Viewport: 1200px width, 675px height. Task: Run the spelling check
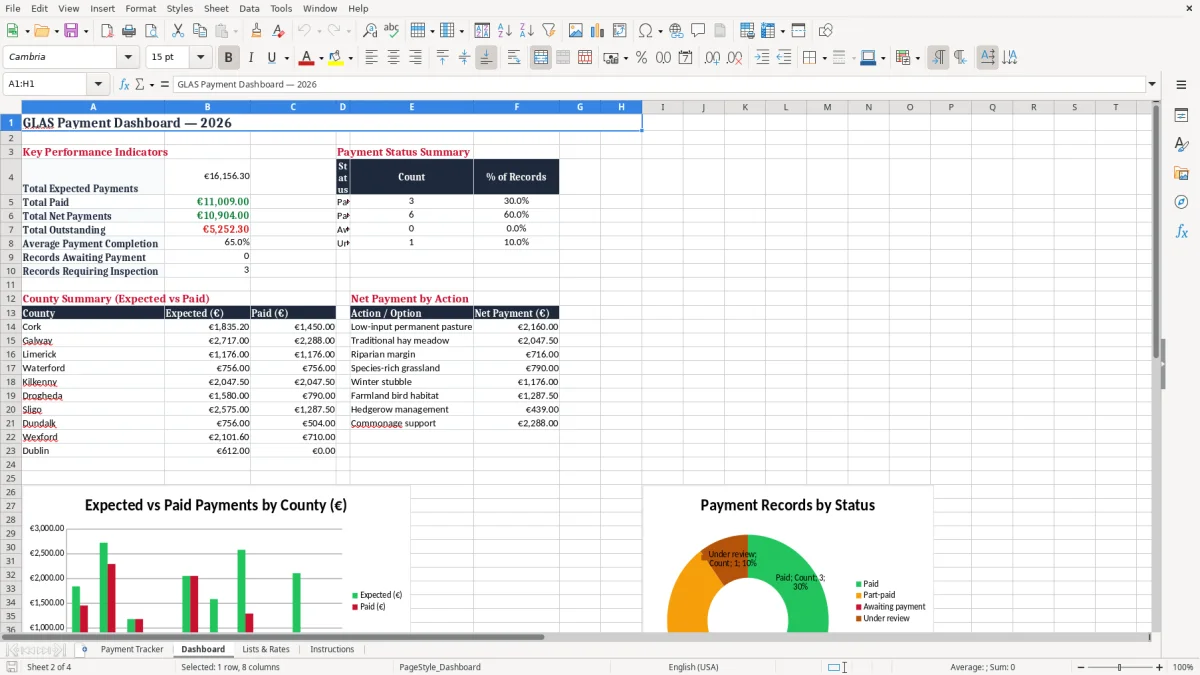point(391,31)
